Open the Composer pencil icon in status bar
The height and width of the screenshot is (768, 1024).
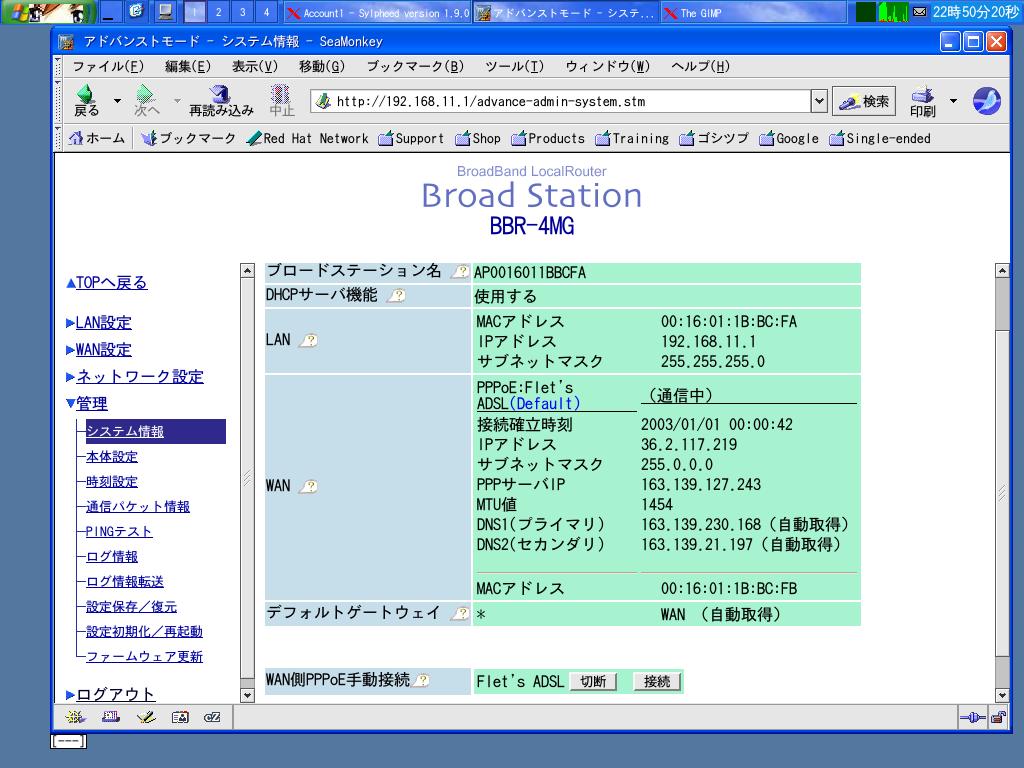(145, 717)
